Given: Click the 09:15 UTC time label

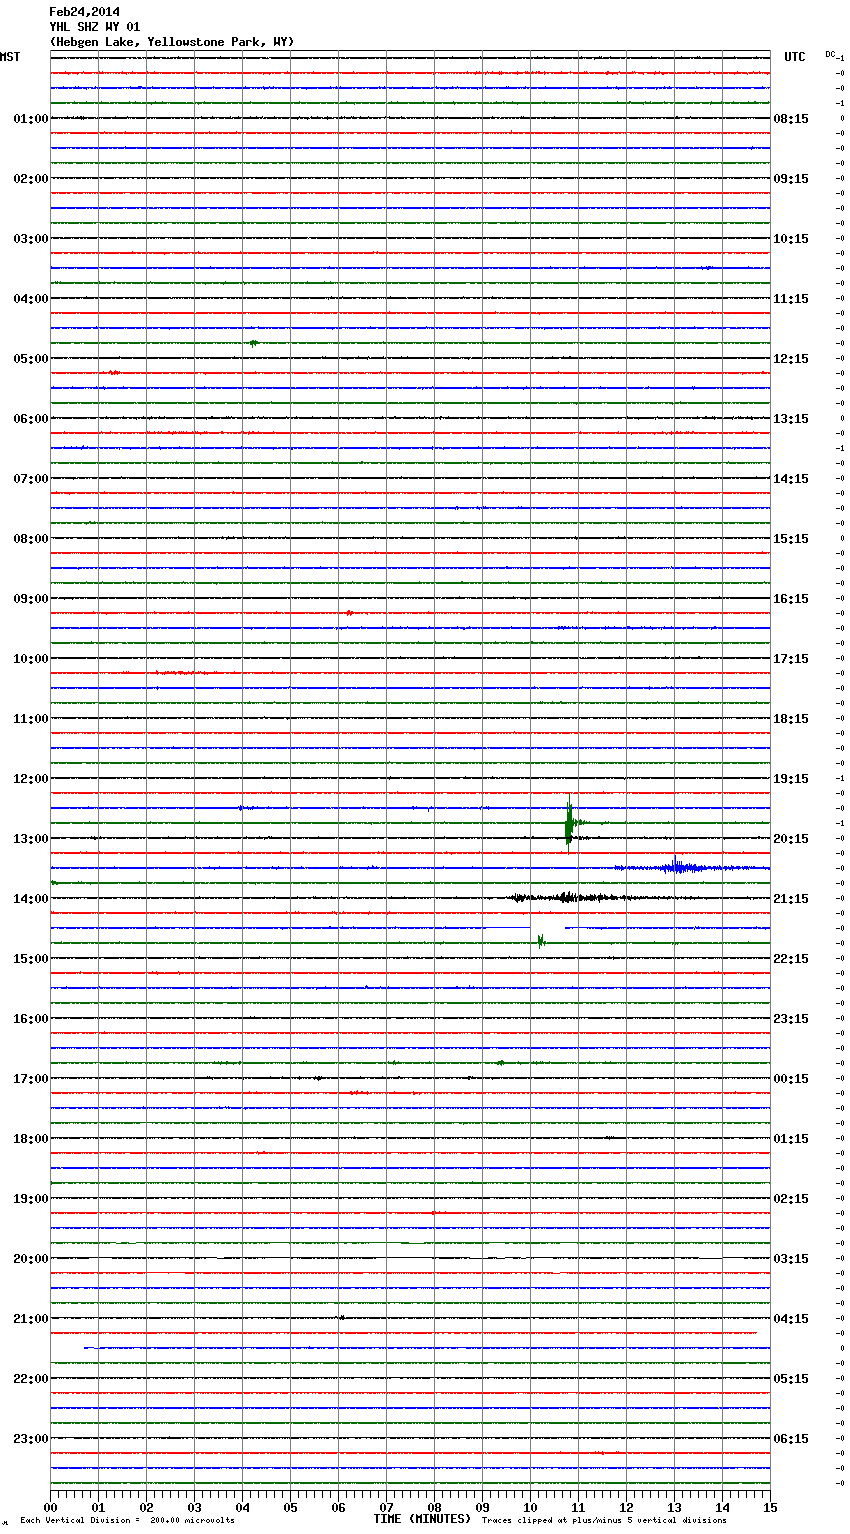Looking at the screenshot, I should [x=791, y=179].
